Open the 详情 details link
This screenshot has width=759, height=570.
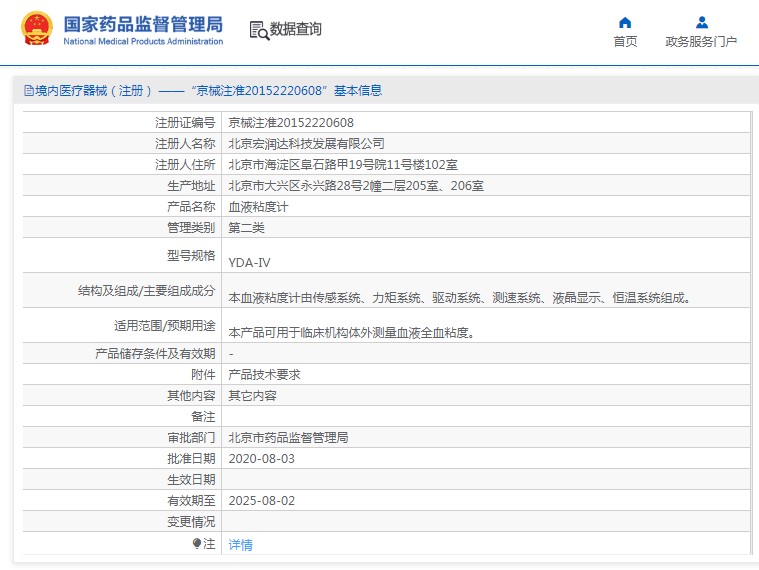coord(240,545)
